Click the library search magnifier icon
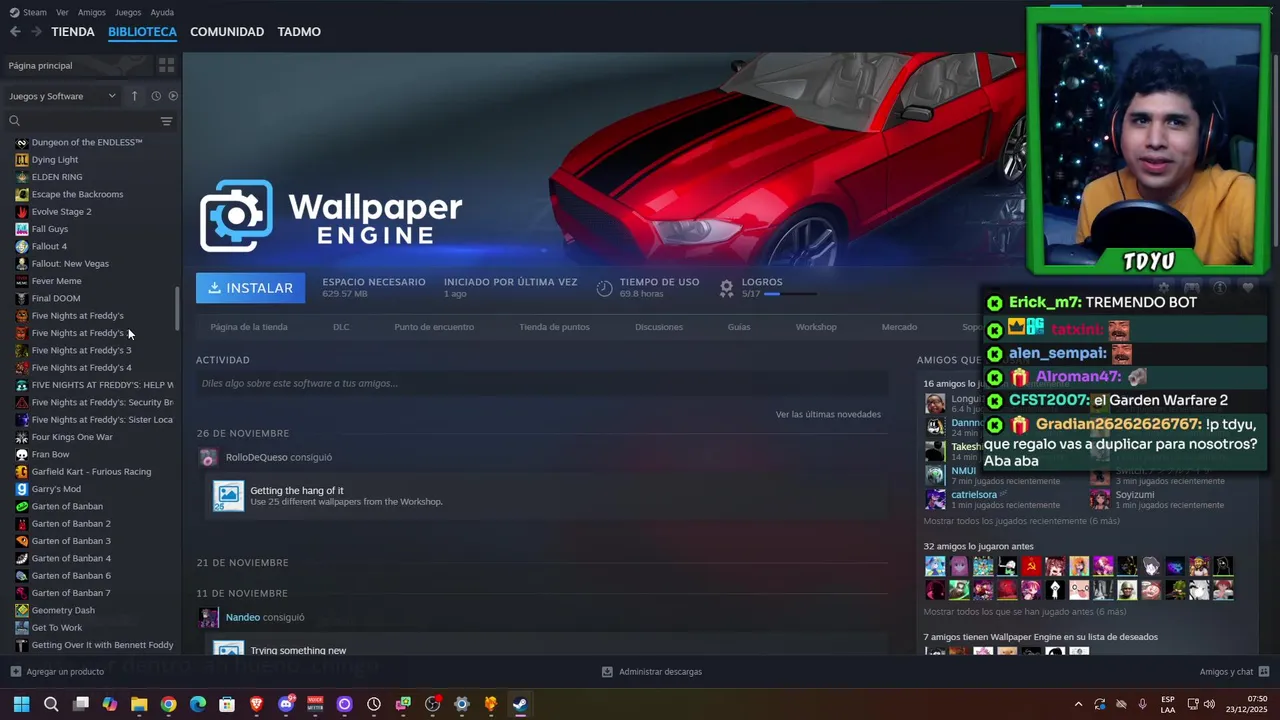 pyautogui.click(x=15, y=121)
